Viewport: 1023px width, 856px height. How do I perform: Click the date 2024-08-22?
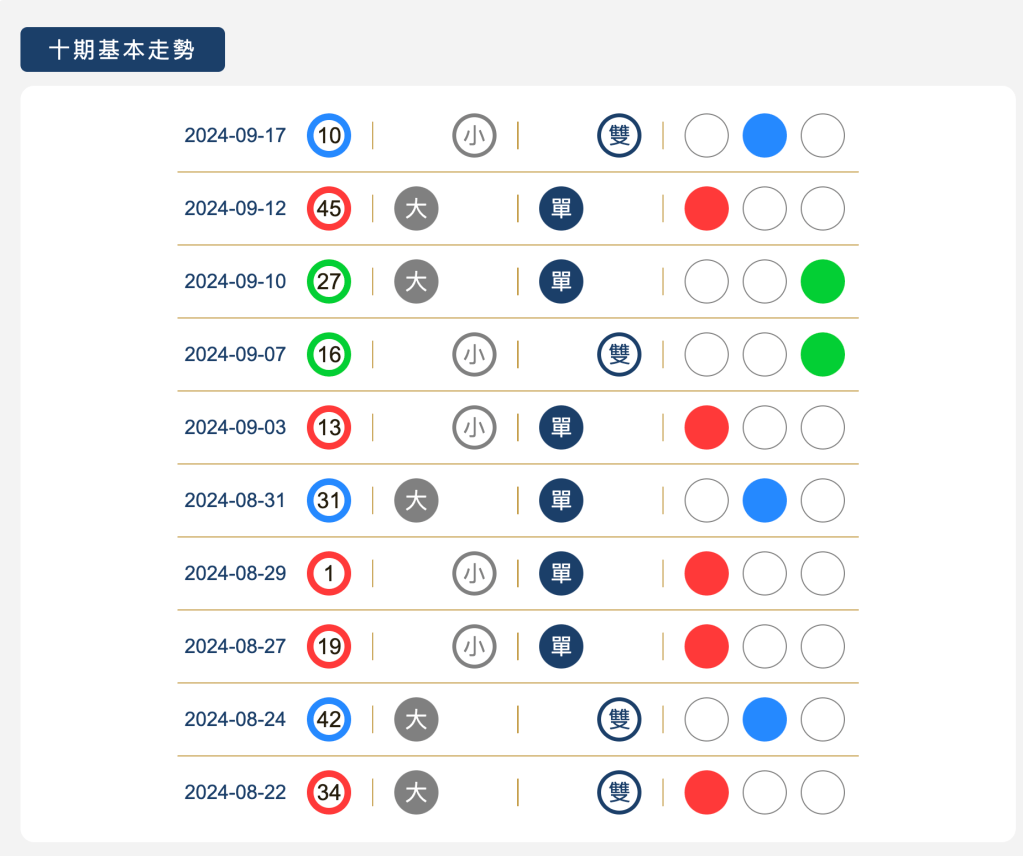click(x=235, y=793)
